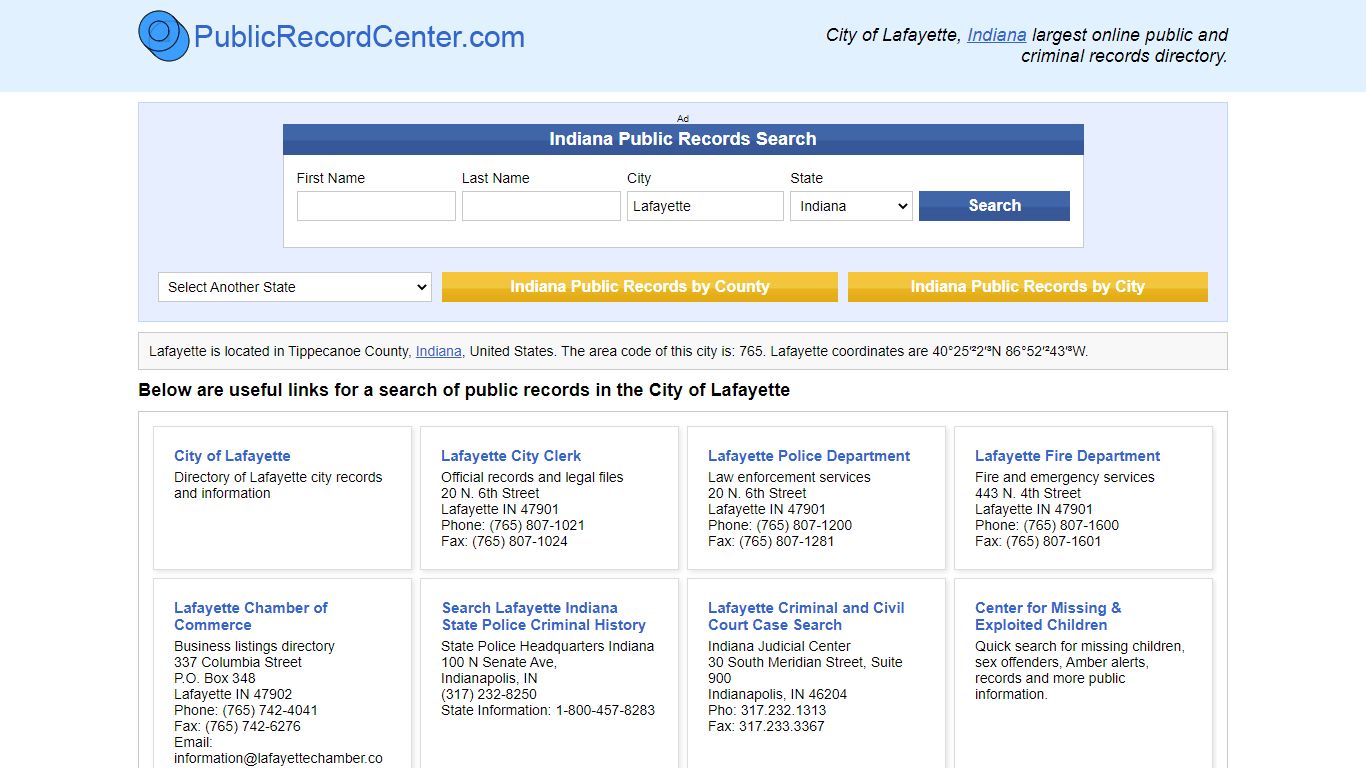Click the Ad label above search form
The width and height of the screenshot is (1366, 768).
(683, 118)
